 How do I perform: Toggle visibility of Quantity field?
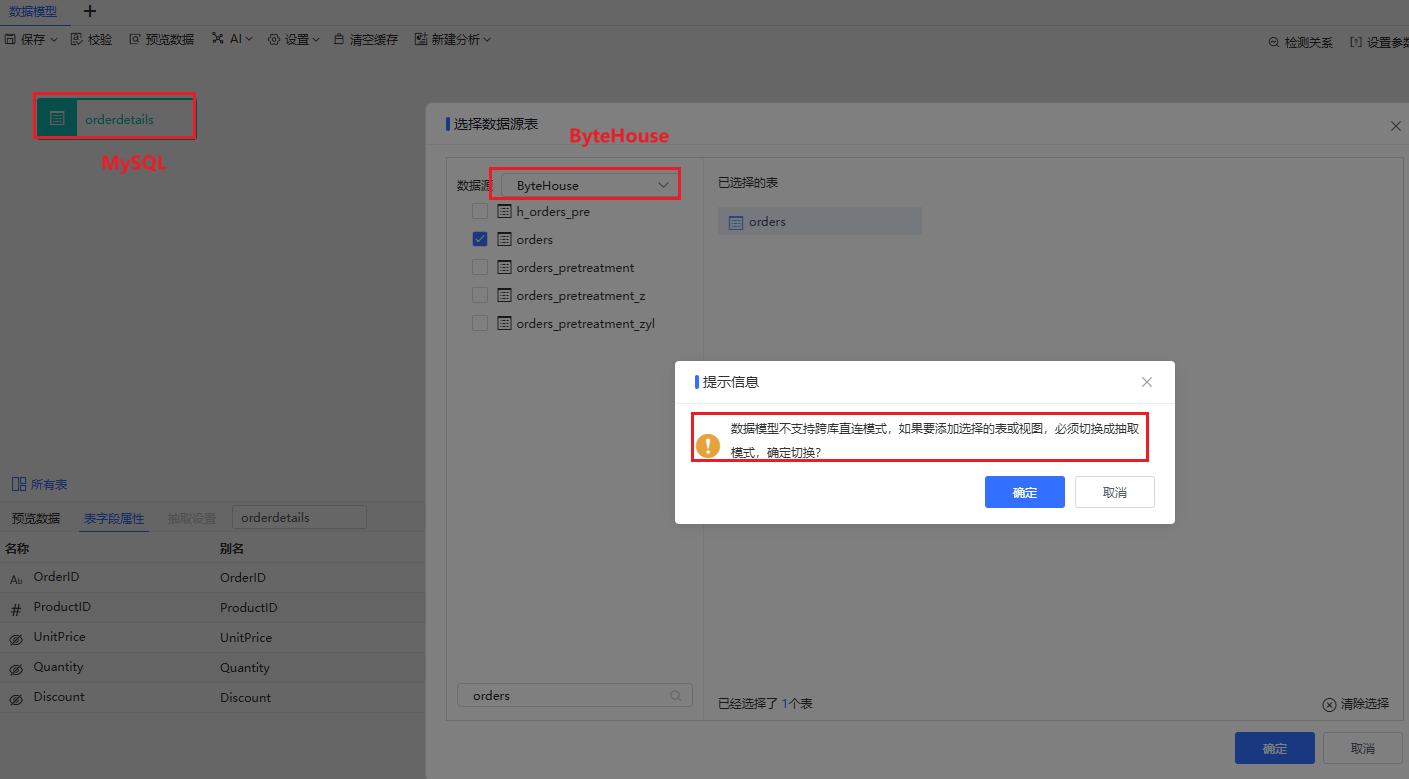click(x=16, y=669)
